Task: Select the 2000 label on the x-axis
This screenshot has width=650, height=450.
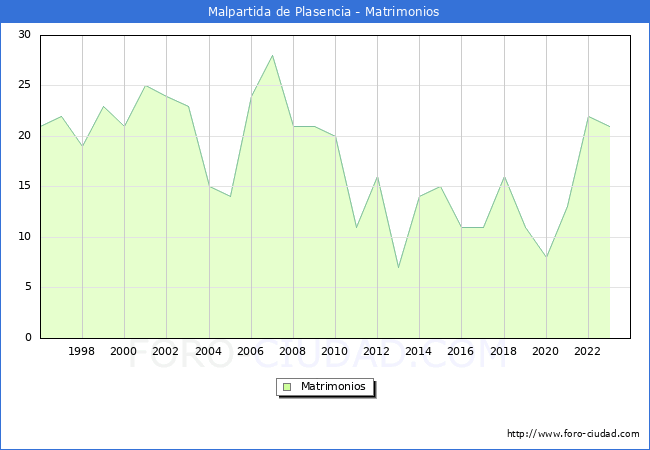Action: pos(124,352)
